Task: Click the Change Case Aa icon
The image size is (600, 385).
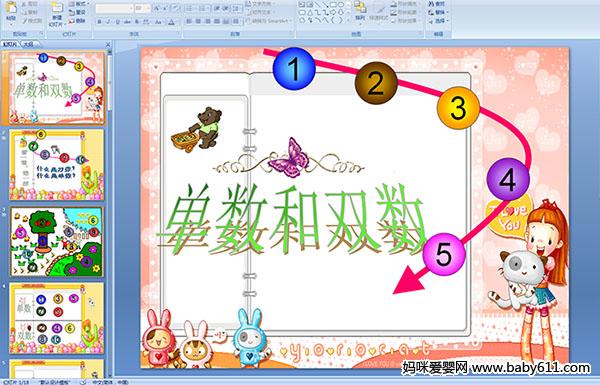Action: tap(158, 22)
